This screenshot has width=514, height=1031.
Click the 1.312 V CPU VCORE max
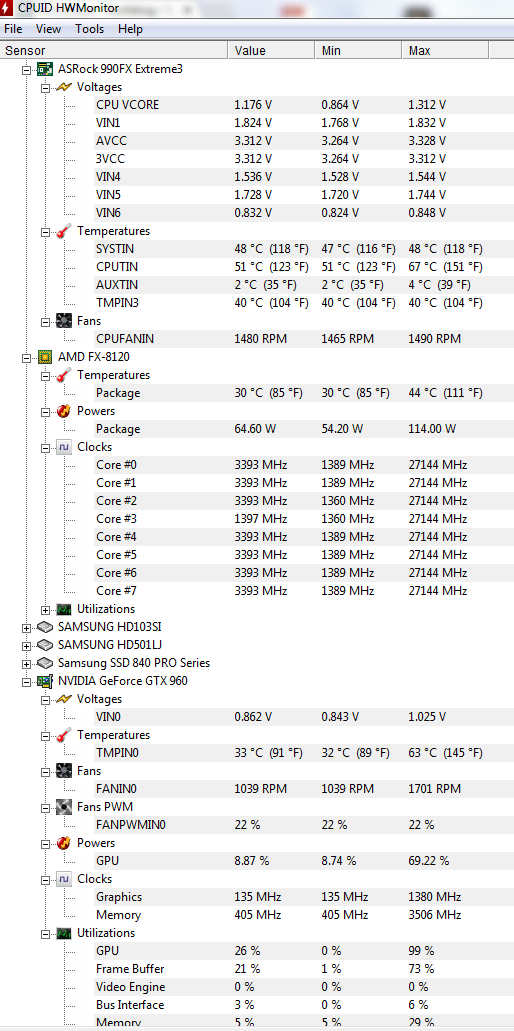pos(427,105)
